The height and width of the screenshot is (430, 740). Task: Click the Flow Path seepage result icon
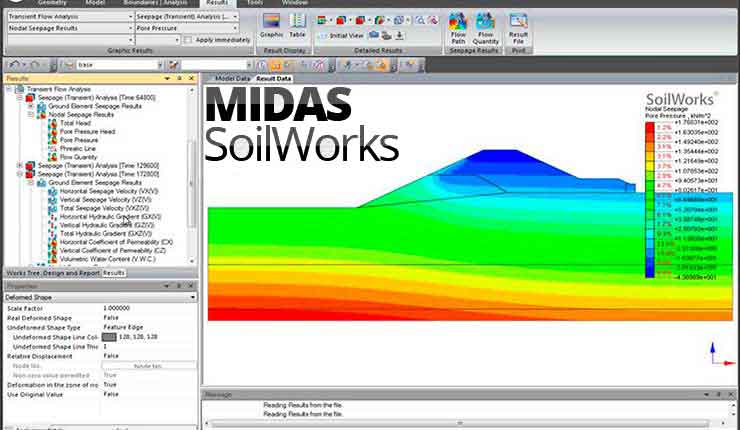point(458,28)
